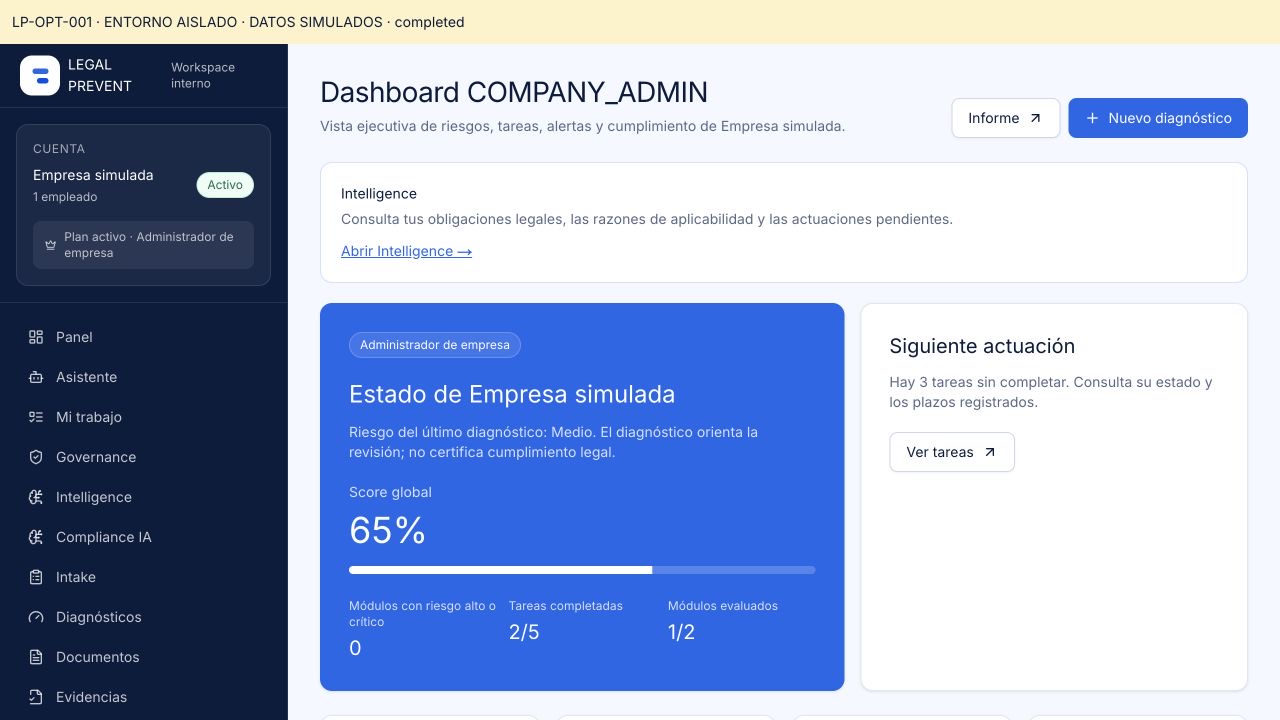
Task: Click the arrow icon on Informe button
Action: [x=1036, y=118]
